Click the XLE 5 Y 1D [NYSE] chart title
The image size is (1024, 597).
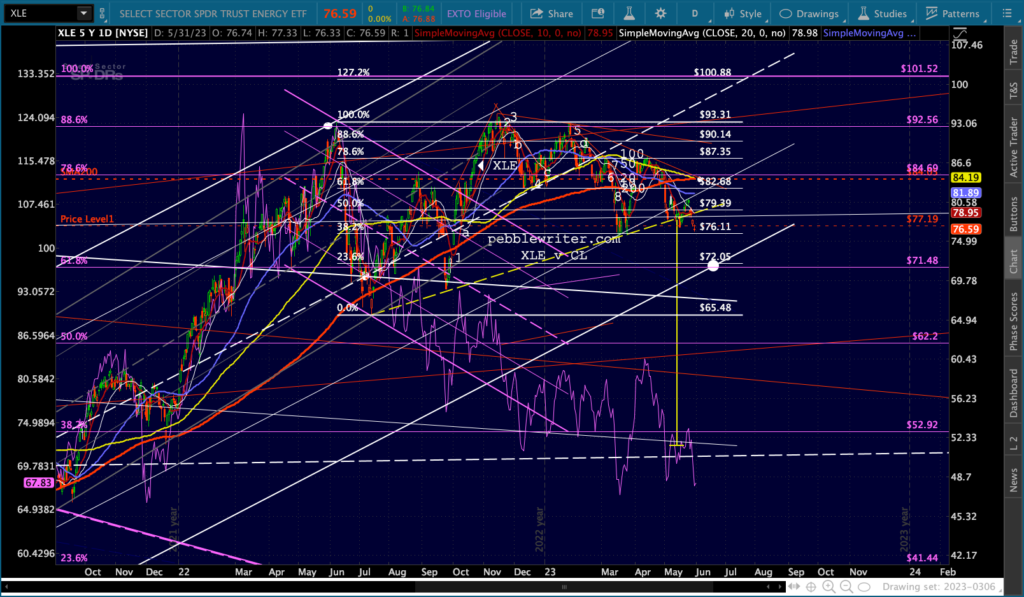point(103,33)
